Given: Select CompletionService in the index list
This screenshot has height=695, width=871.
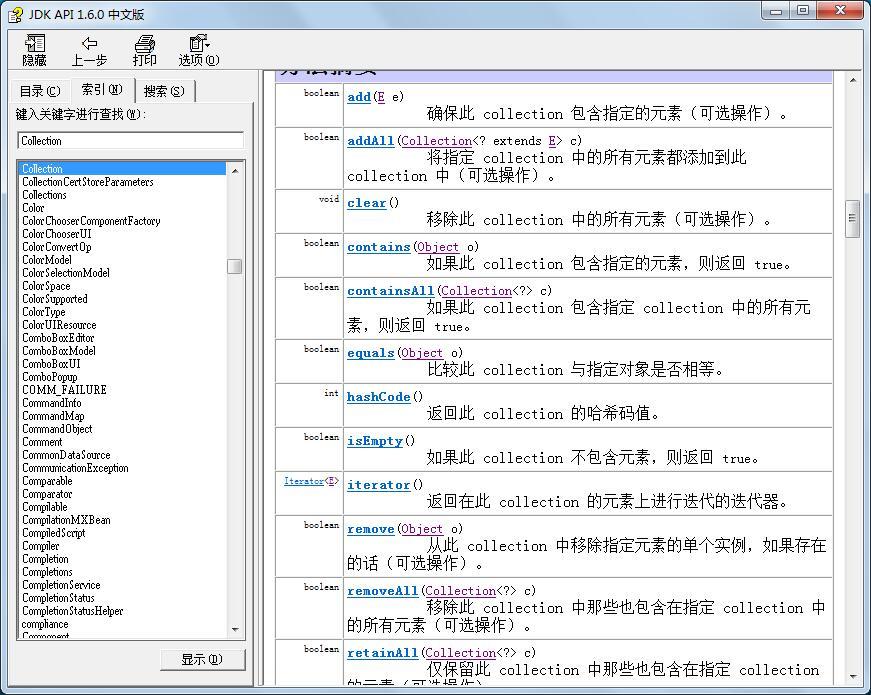Looking at the screenshot, I should [62, 585].
